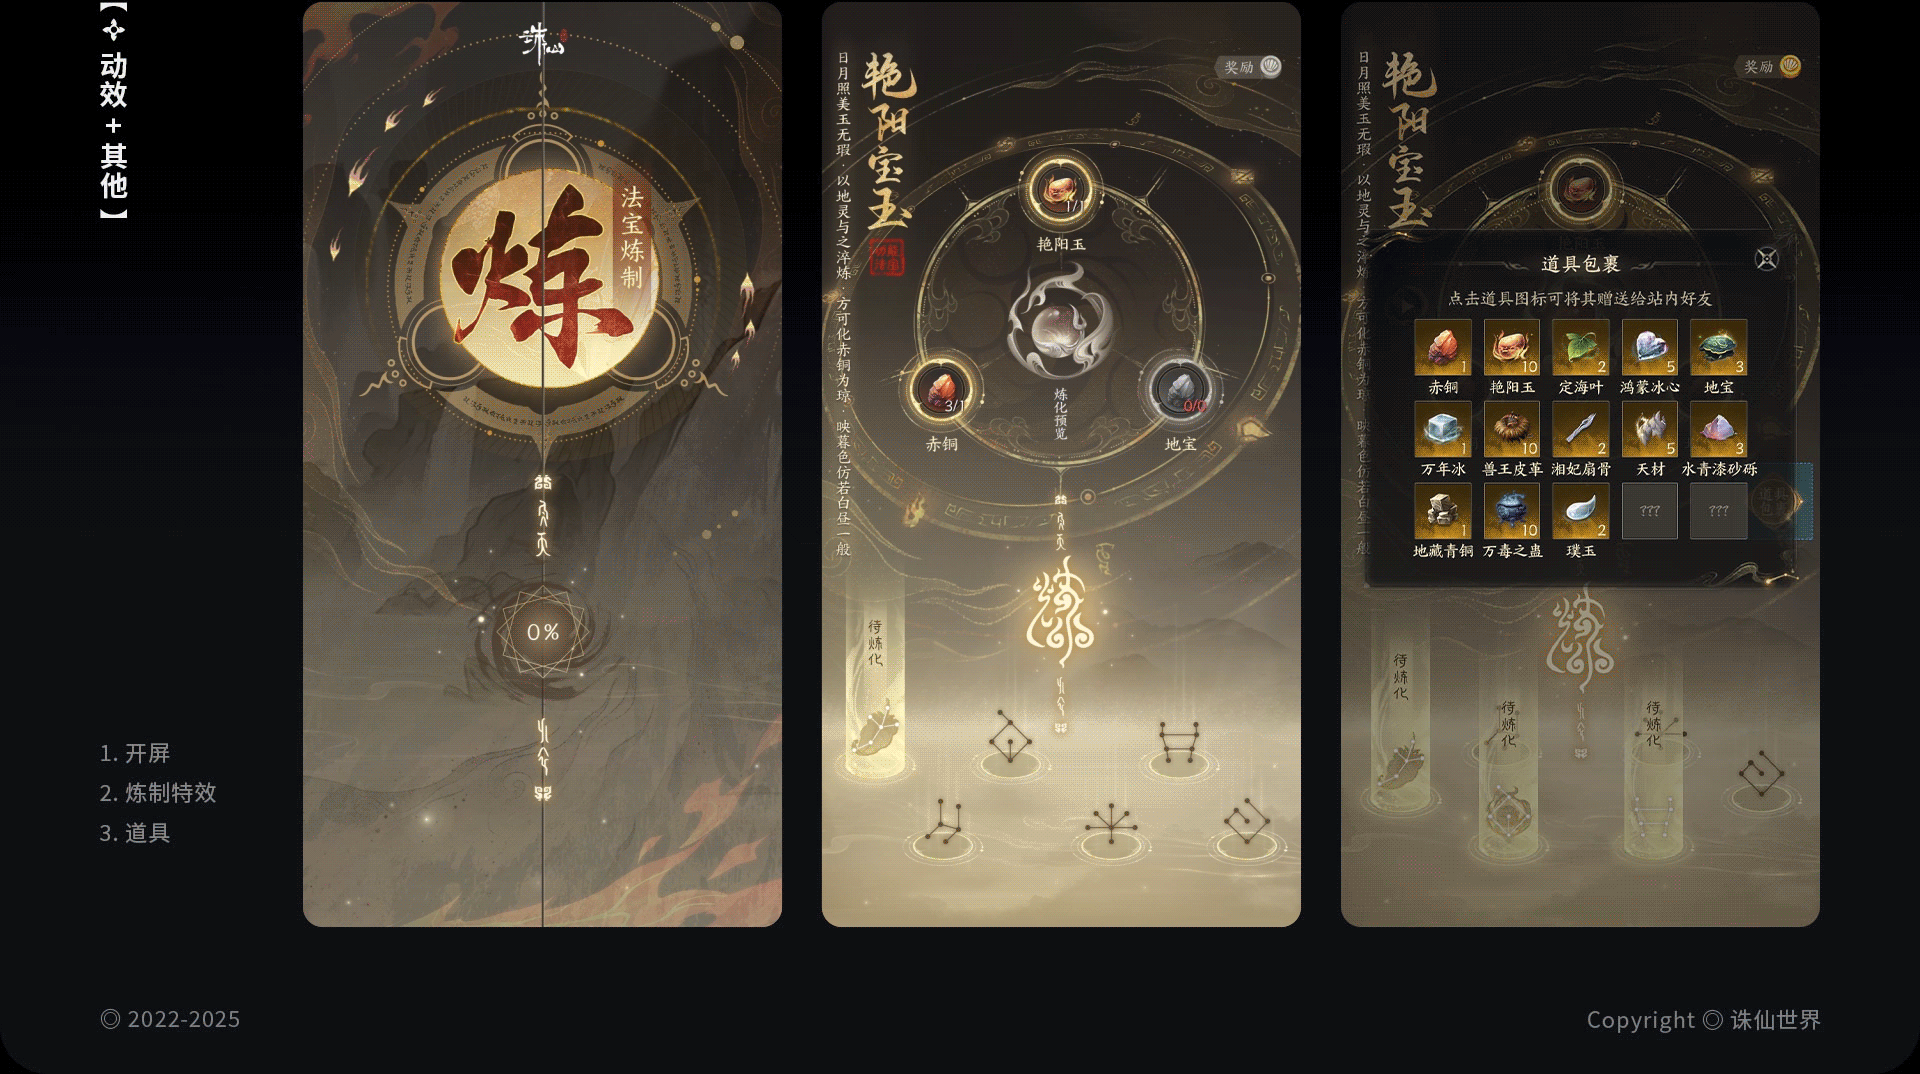
Task: Pick the 万年冰 ice cube item
Action: [x=1442, y=429]
